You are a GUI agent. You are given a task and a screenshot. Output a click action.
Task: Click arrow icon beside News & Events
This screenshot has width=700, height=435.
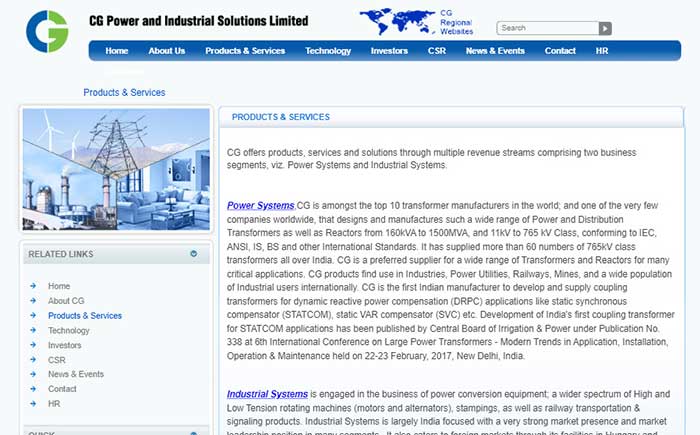33,374
